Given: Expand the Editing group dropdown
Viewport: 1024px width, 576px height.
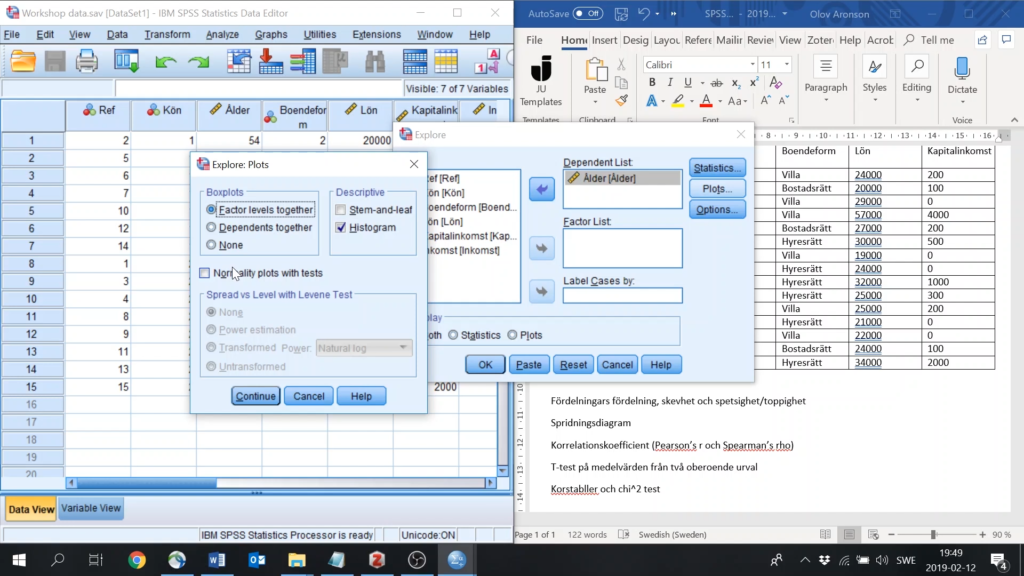Looking at the screenshot, I should coord(917,100).
